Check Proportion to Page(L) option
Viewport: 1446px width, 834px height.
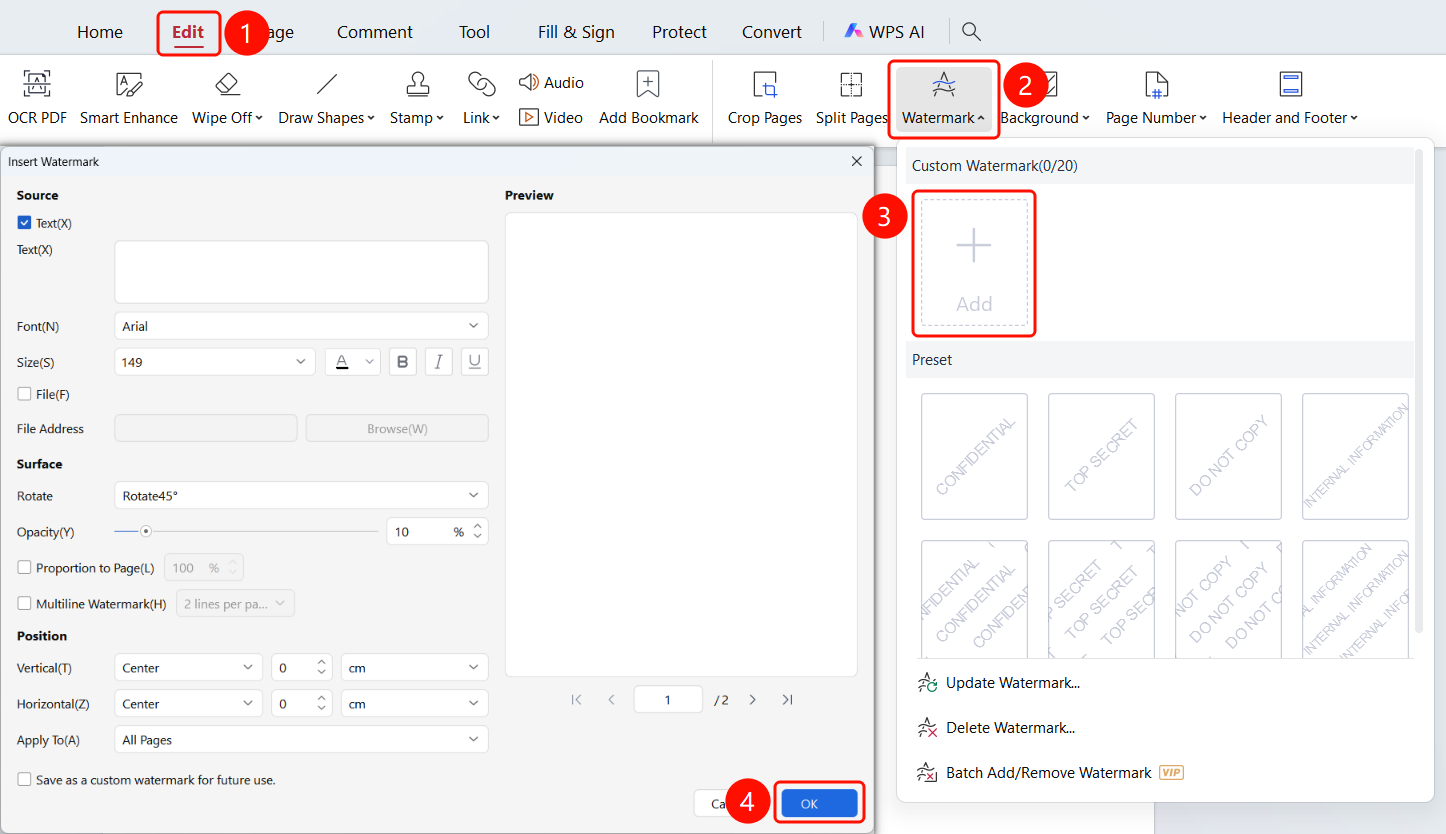(x=25, y=568)
